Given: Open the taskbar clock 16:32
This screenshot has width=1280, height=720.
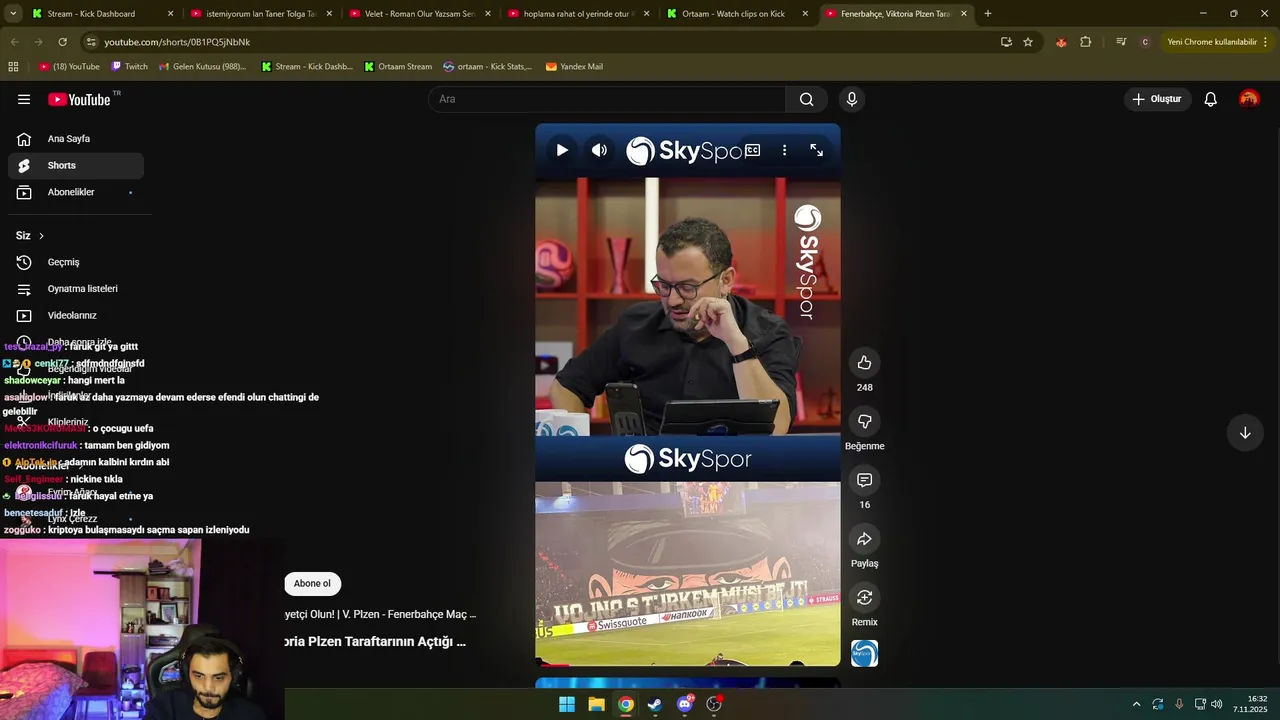Looking at the screenshot, I should 1251,704.
